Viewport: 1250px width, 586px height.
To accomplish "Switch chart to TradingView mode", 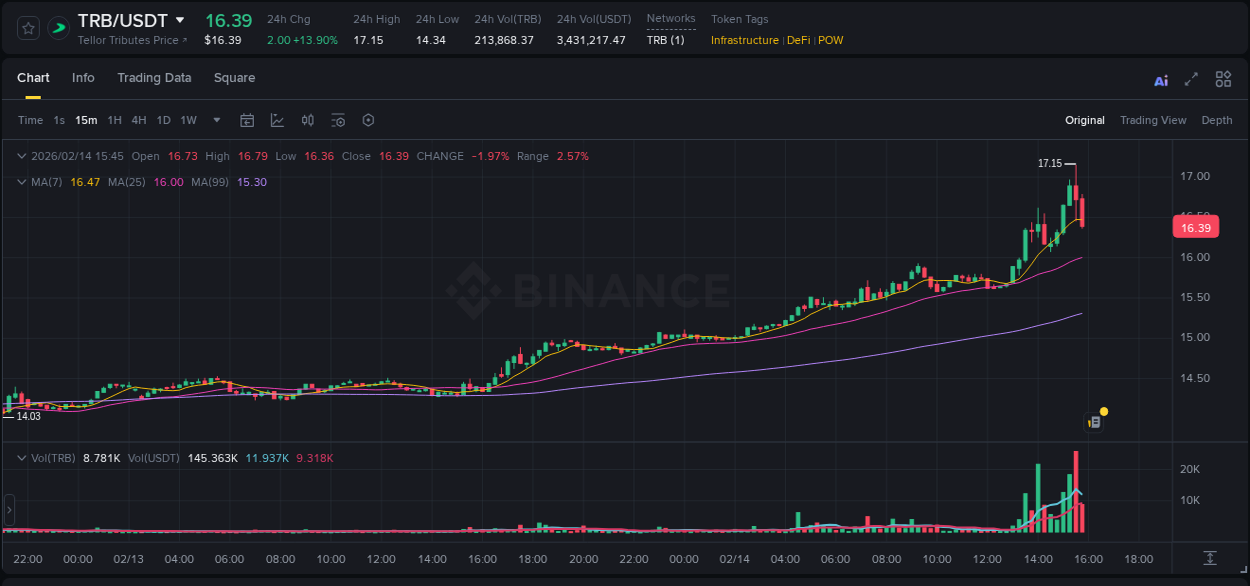I will (1153, 120).
